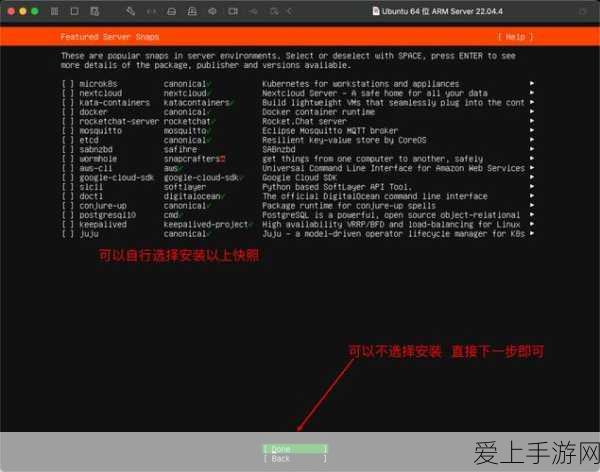Click publisher 'keepalived-project'
This screenshot has width=600, height=472.
pos(205,225)
